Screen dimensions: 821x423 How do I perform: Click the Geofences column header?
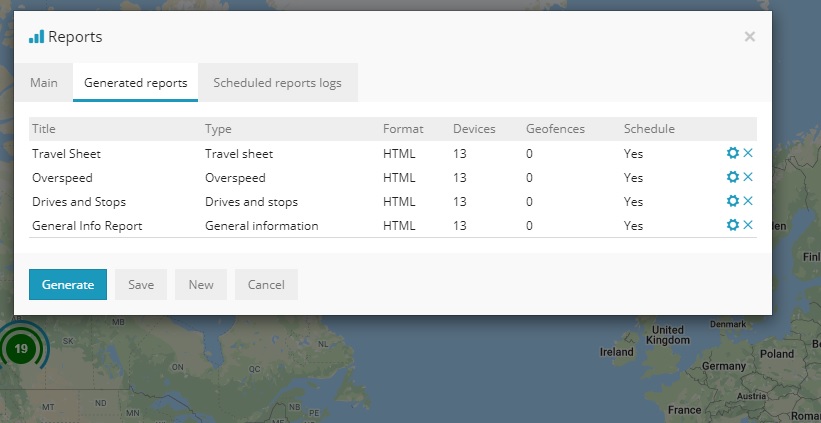[x=555, y=129]
